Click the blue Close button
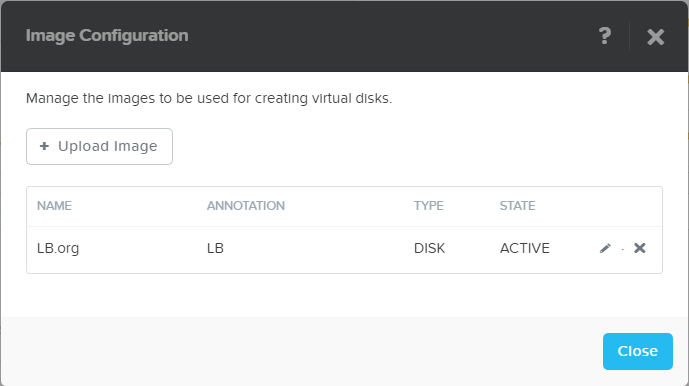The width and height of the screenshot is (689, 386). [638, 351]
